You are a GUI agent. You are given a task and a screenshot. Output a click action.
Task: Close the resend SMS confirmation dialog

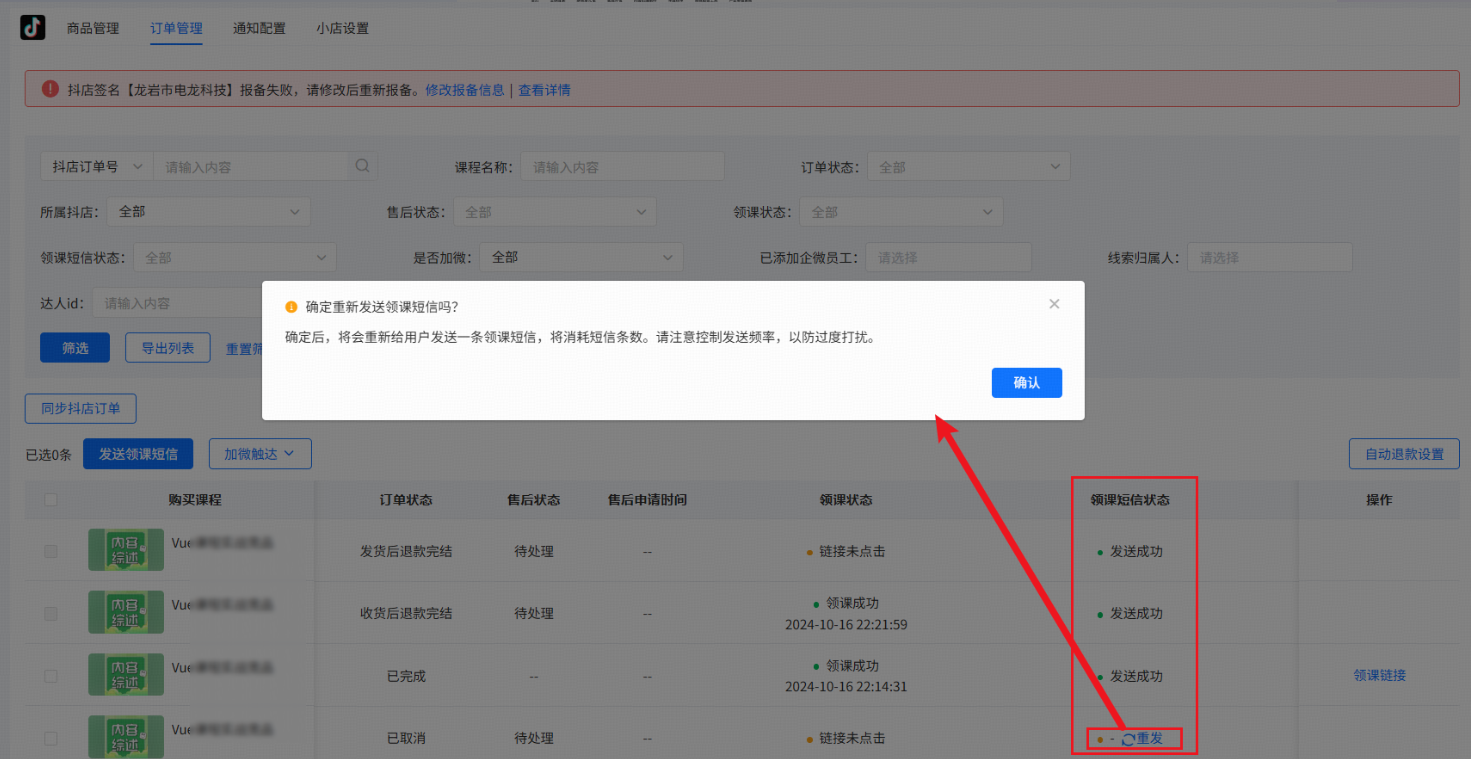pyautogui.click(x=1053, y=303)
